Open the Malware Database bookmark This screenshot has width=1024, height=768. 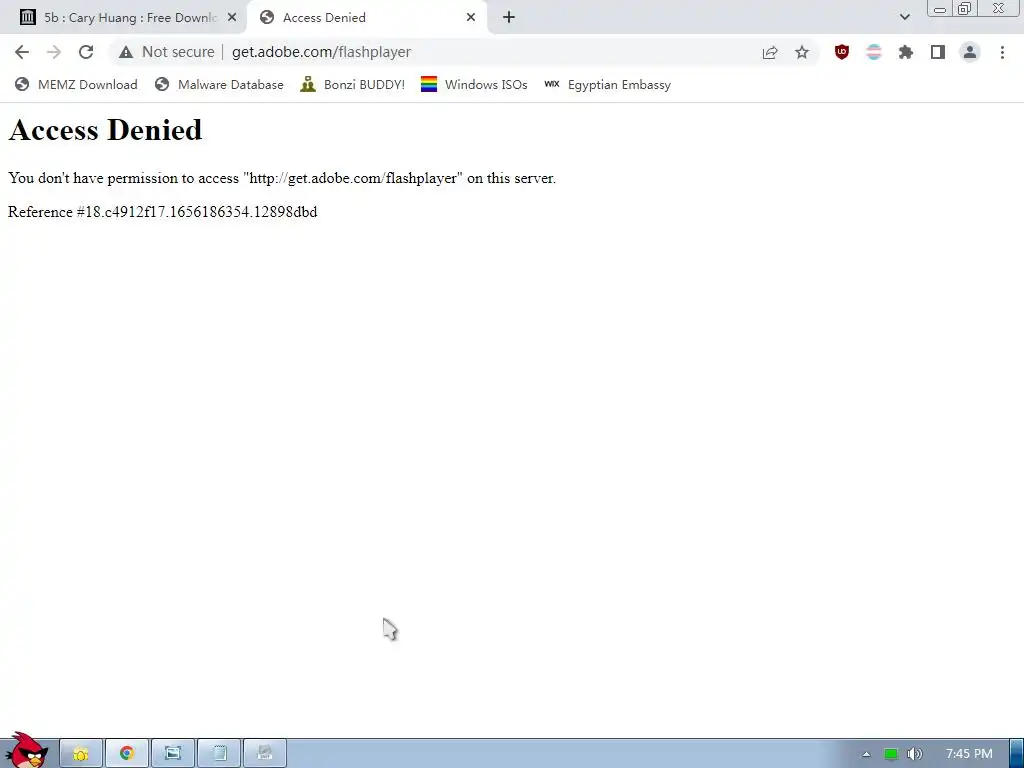219,85
